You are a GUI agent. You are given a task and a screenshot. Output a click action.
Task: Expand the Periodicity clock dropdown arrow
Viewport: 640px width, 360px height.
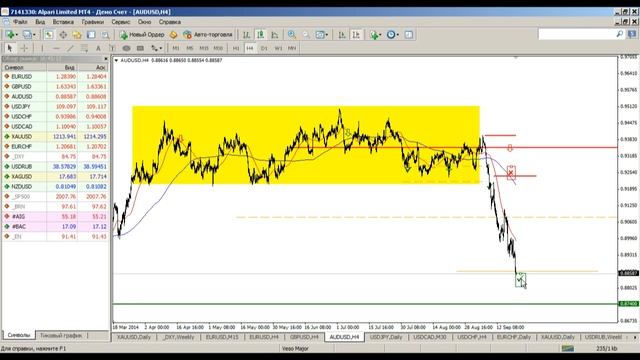(398, 35)
